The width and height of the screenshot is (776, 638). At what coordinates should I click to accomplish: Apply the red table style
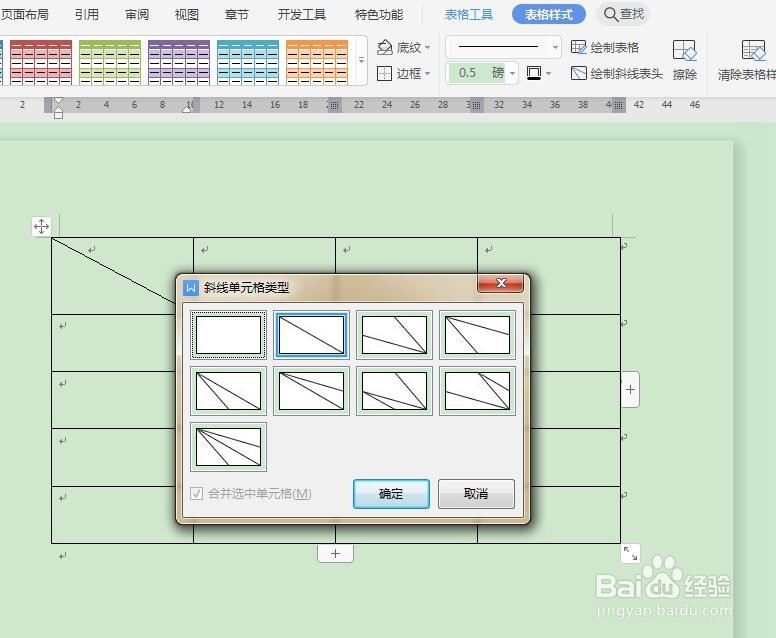41,62
